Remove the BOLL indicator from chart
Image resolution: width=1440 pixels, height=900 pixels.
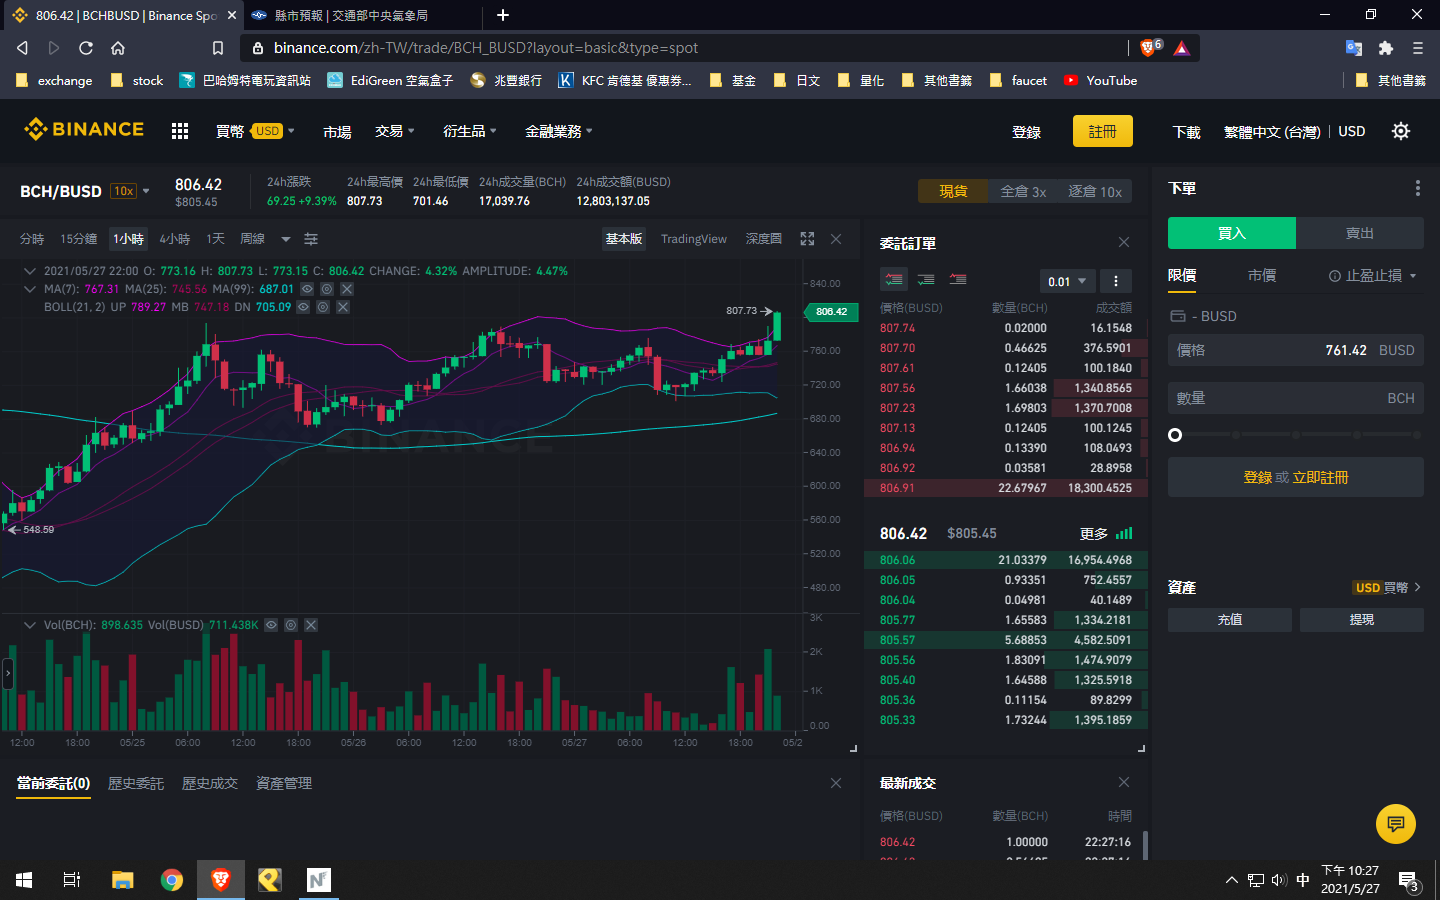(343, 307)
